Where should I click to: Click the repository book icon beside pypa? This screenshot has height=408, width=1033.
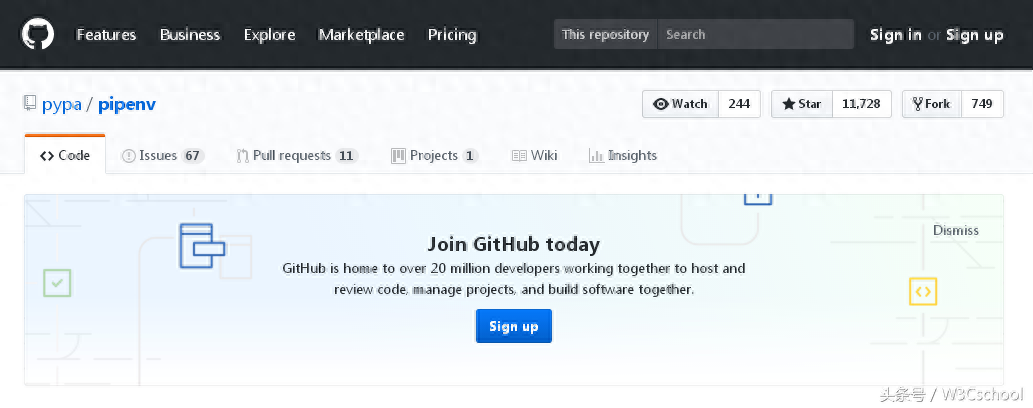click(x=31, y=104)
